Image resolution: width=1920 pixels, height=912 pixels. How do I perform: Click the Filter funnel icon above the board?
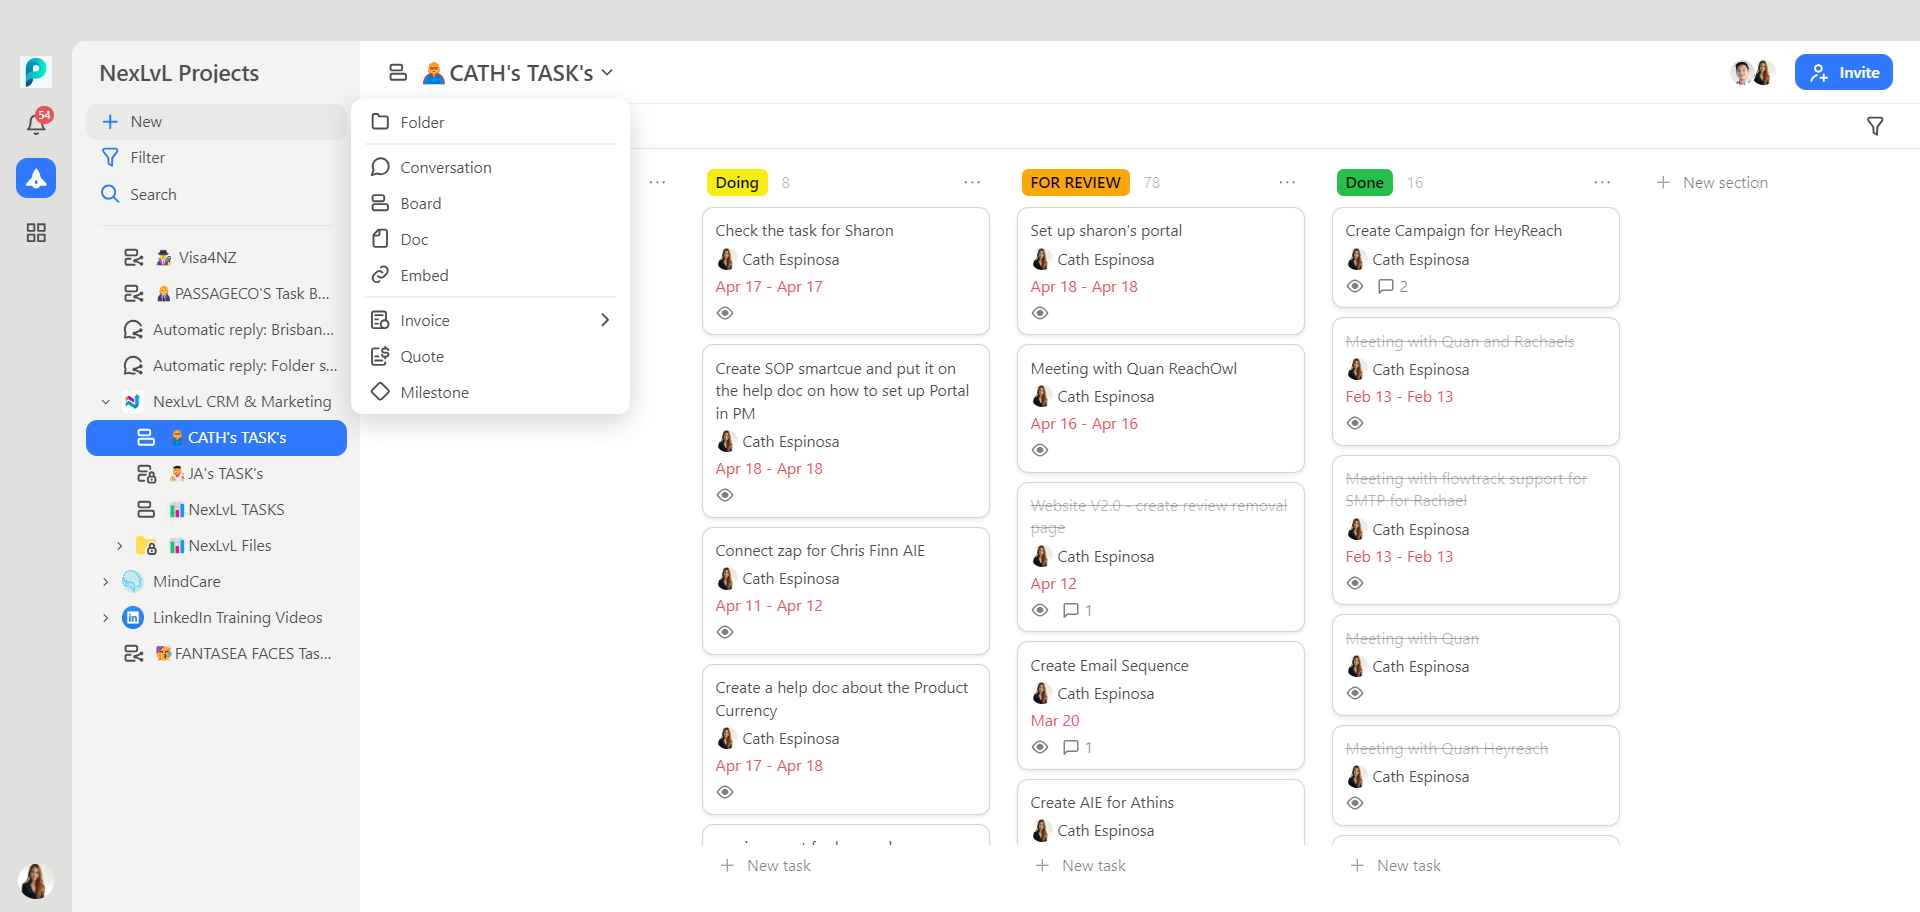(x=1875, y=125)
